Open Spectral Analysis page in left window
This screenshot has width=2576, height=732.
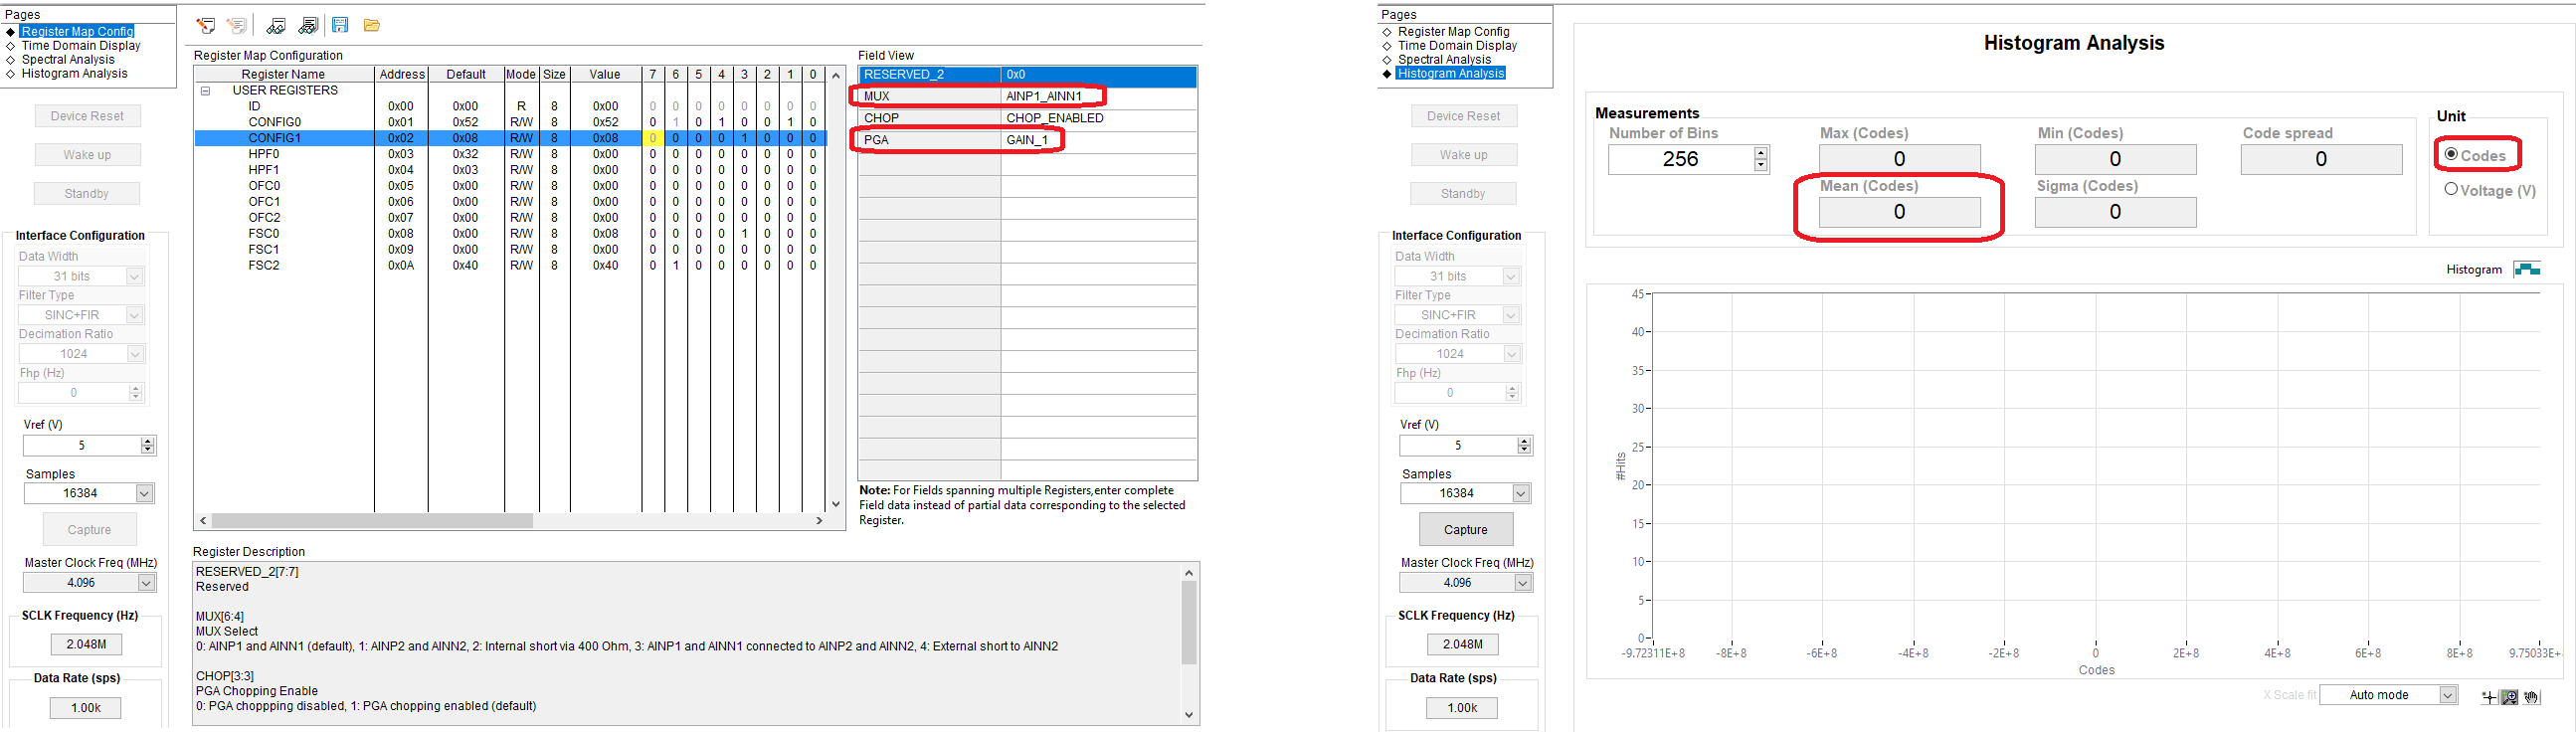point(68,60)
